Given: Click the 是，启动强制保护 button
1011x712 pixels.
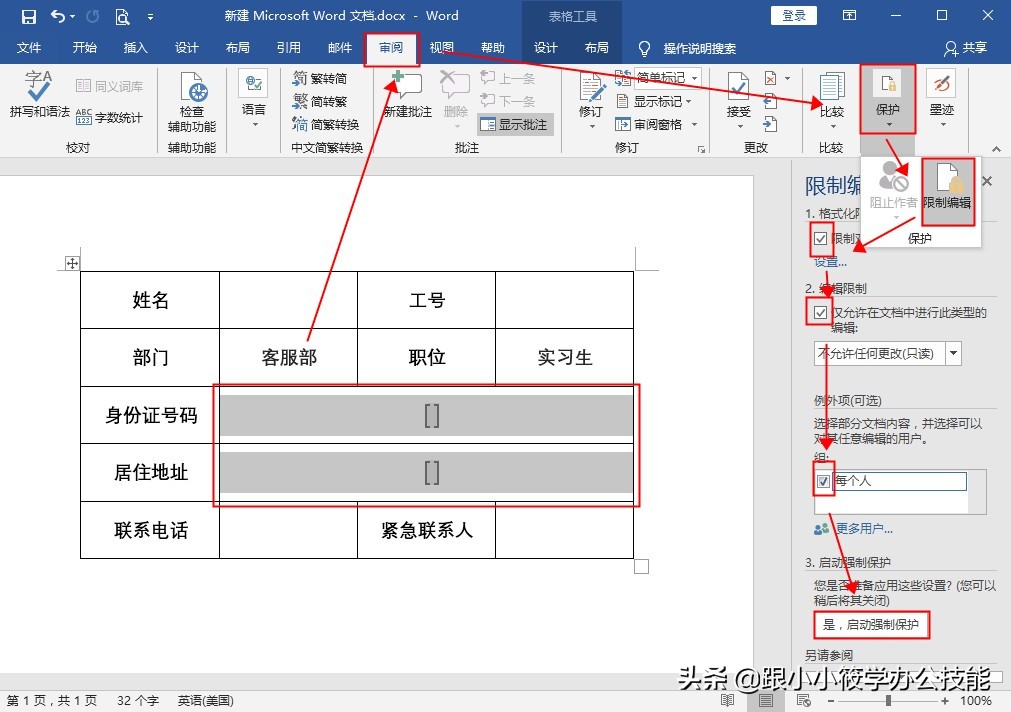Looking at the screenshot, I should [x=871, y=625].
